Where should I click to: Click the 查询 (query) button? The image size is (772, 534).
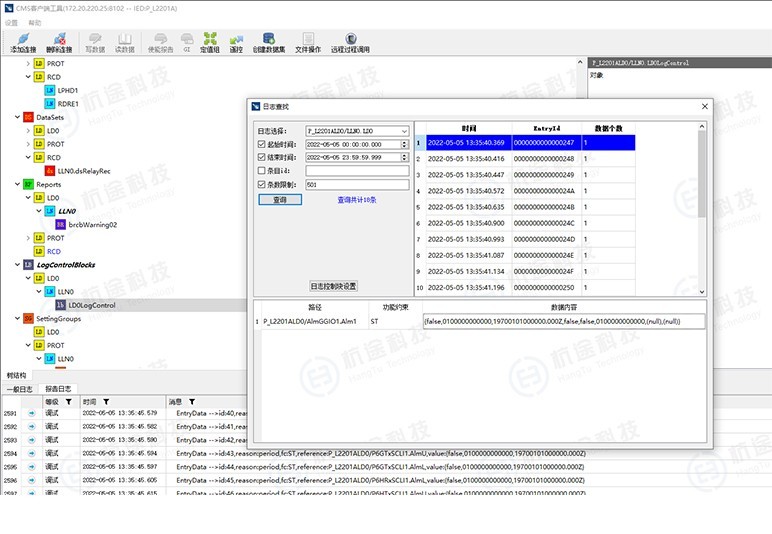coord(279,200)
